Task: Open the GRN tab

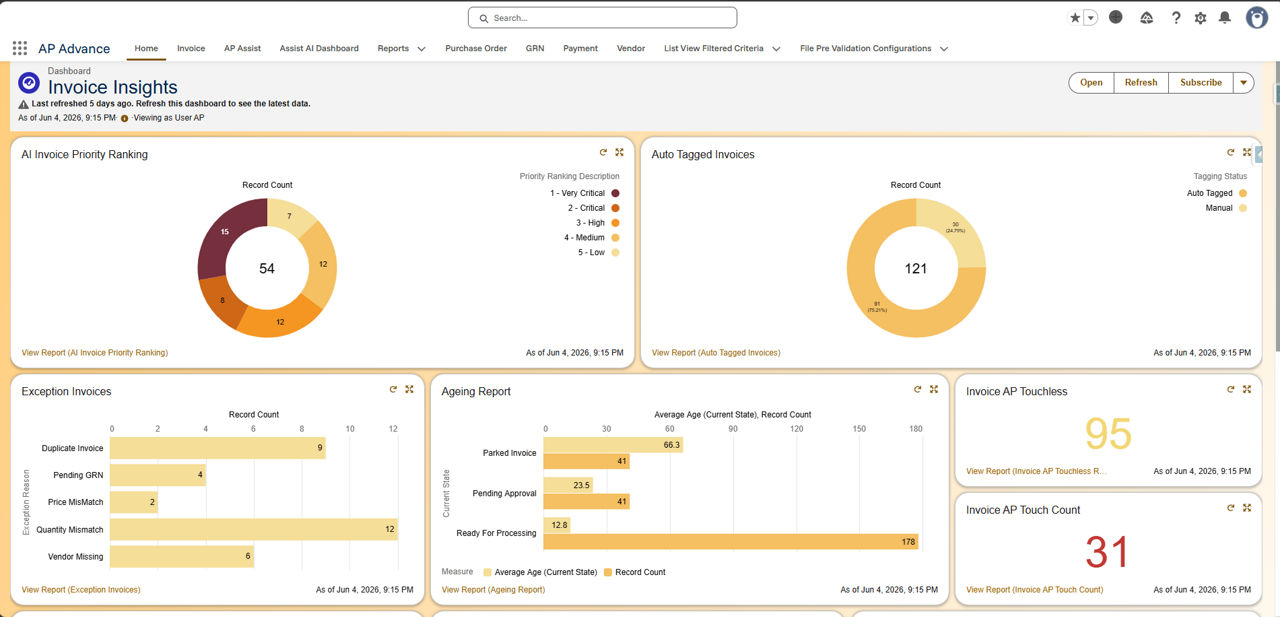Action: pyautogui.click(x=535, y=48)
